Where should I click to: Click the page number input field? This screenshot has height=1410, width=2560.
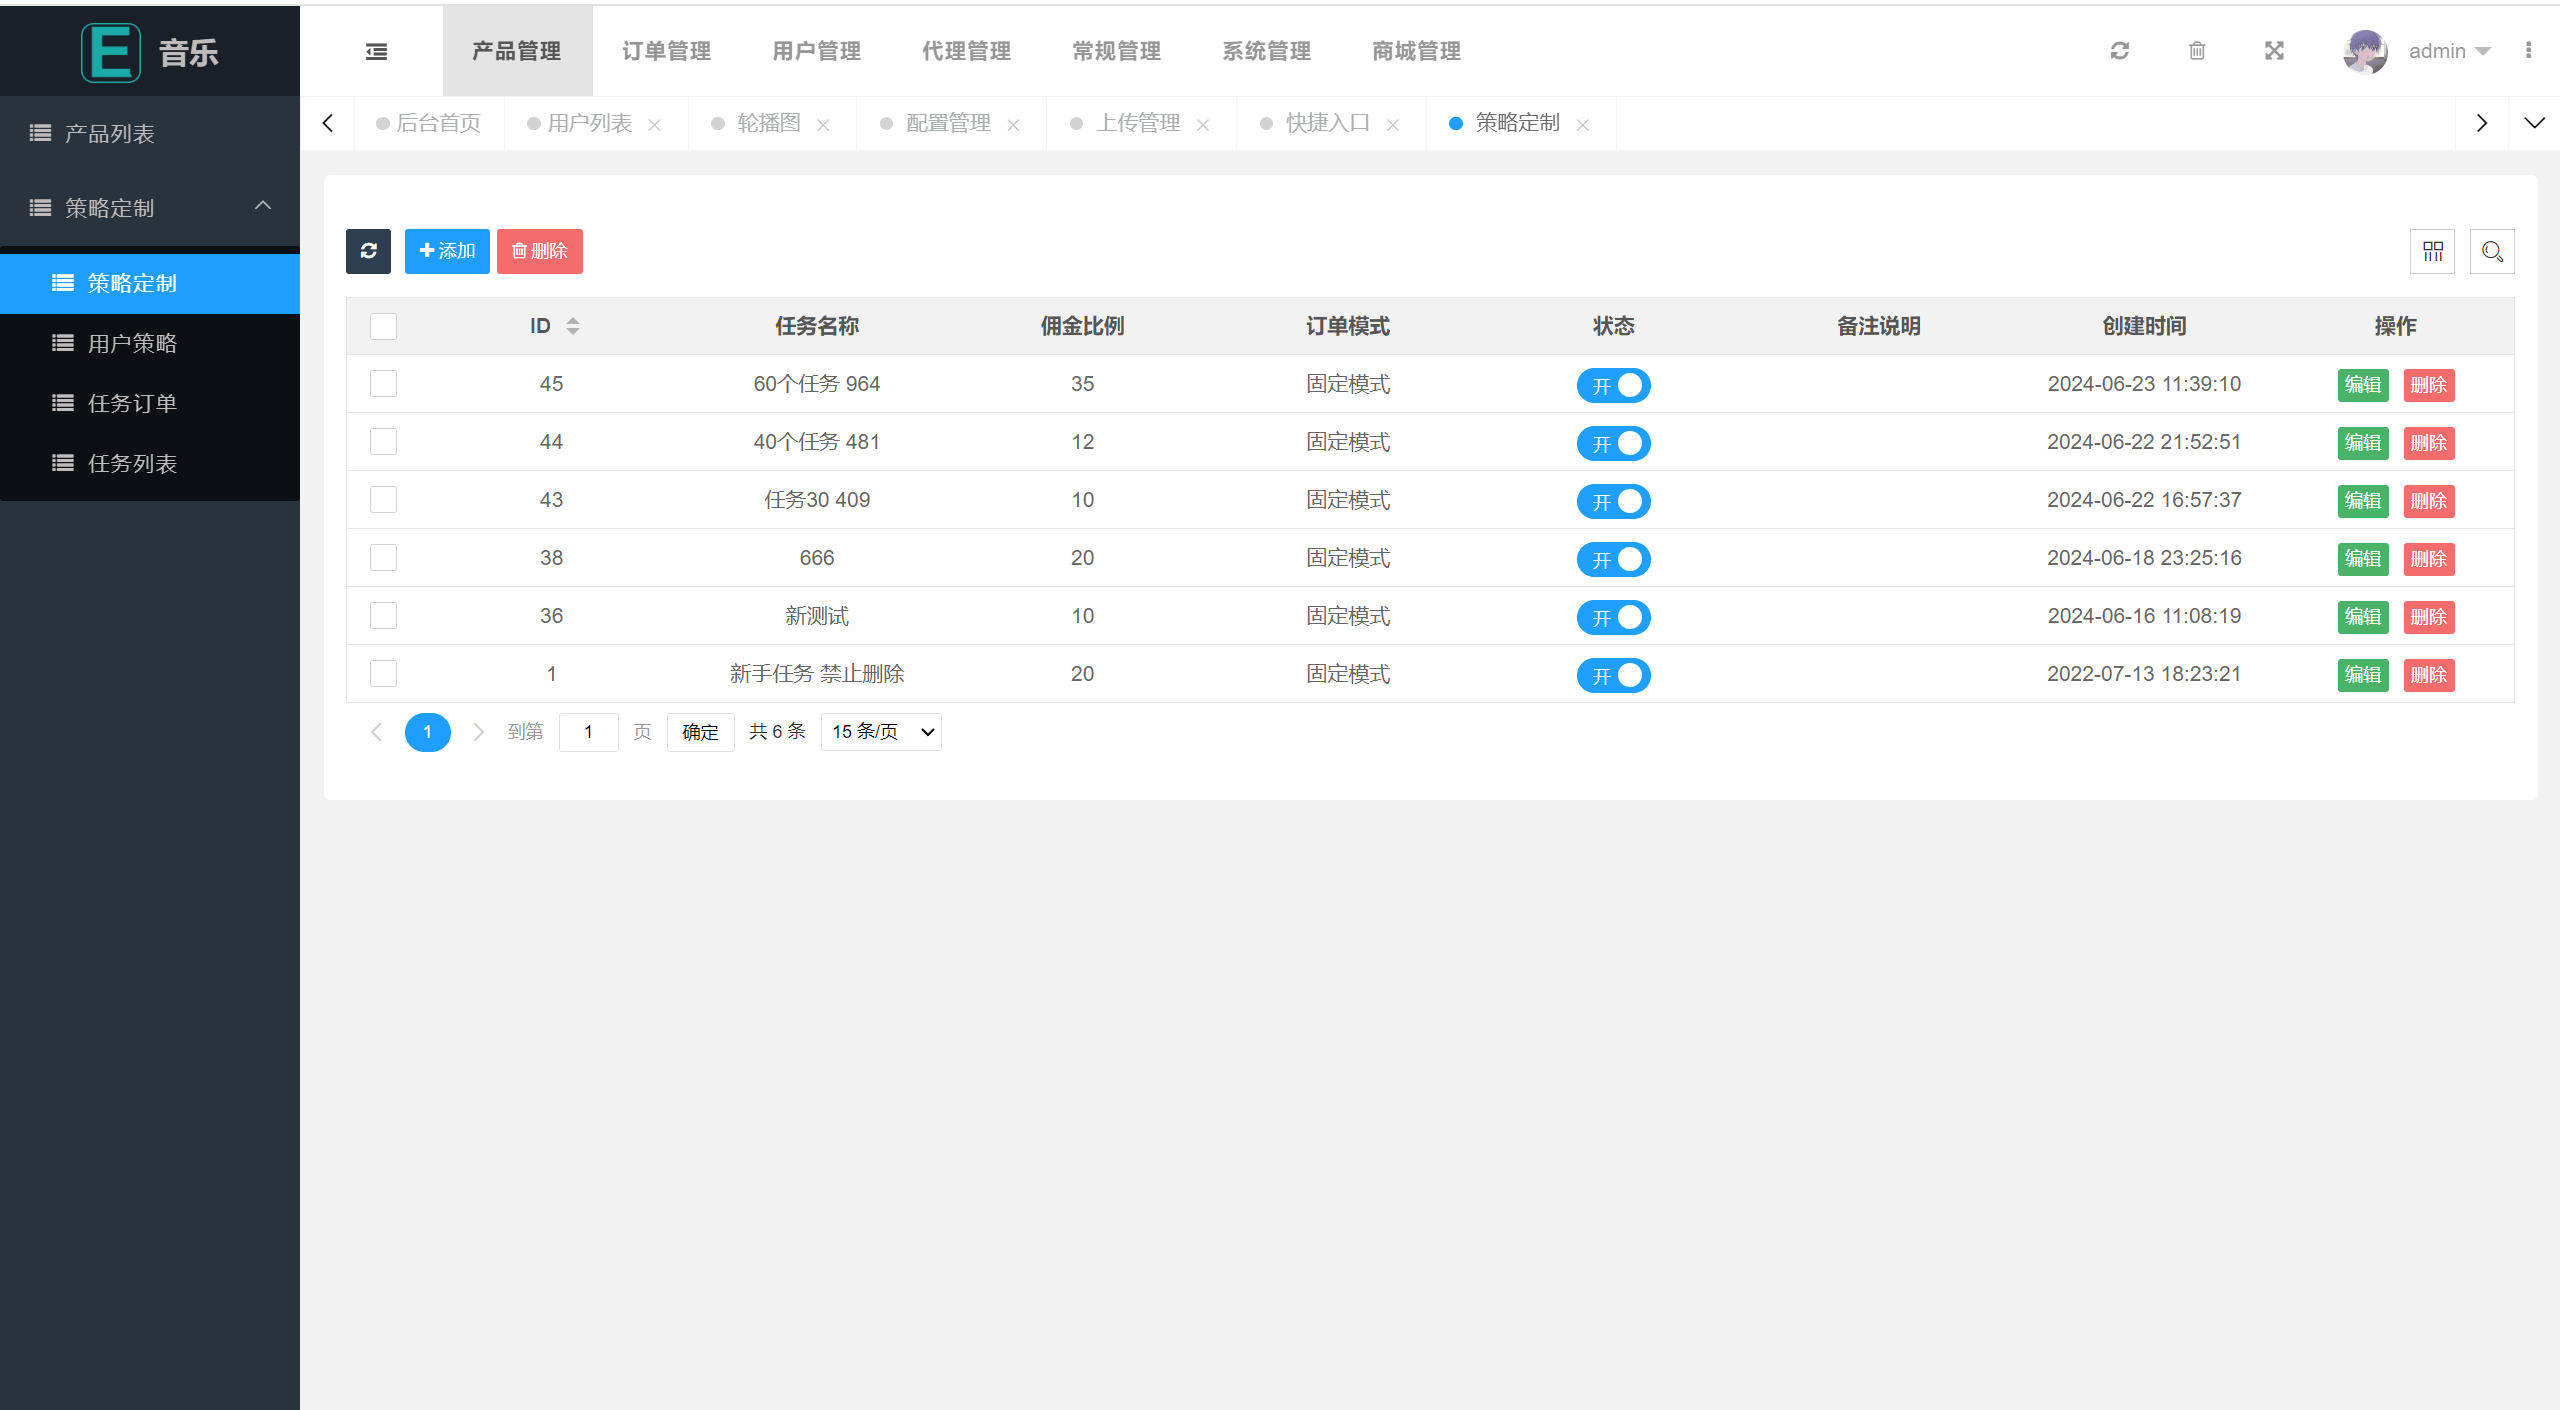[588, 732]
